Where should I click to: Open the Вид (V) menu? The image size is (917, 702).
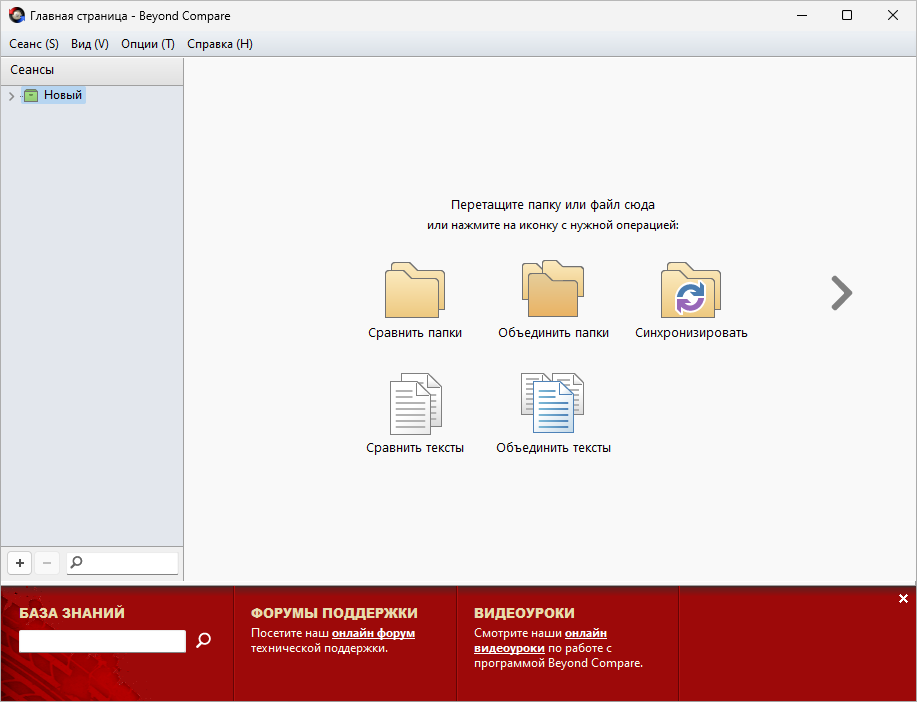(89, 44)
